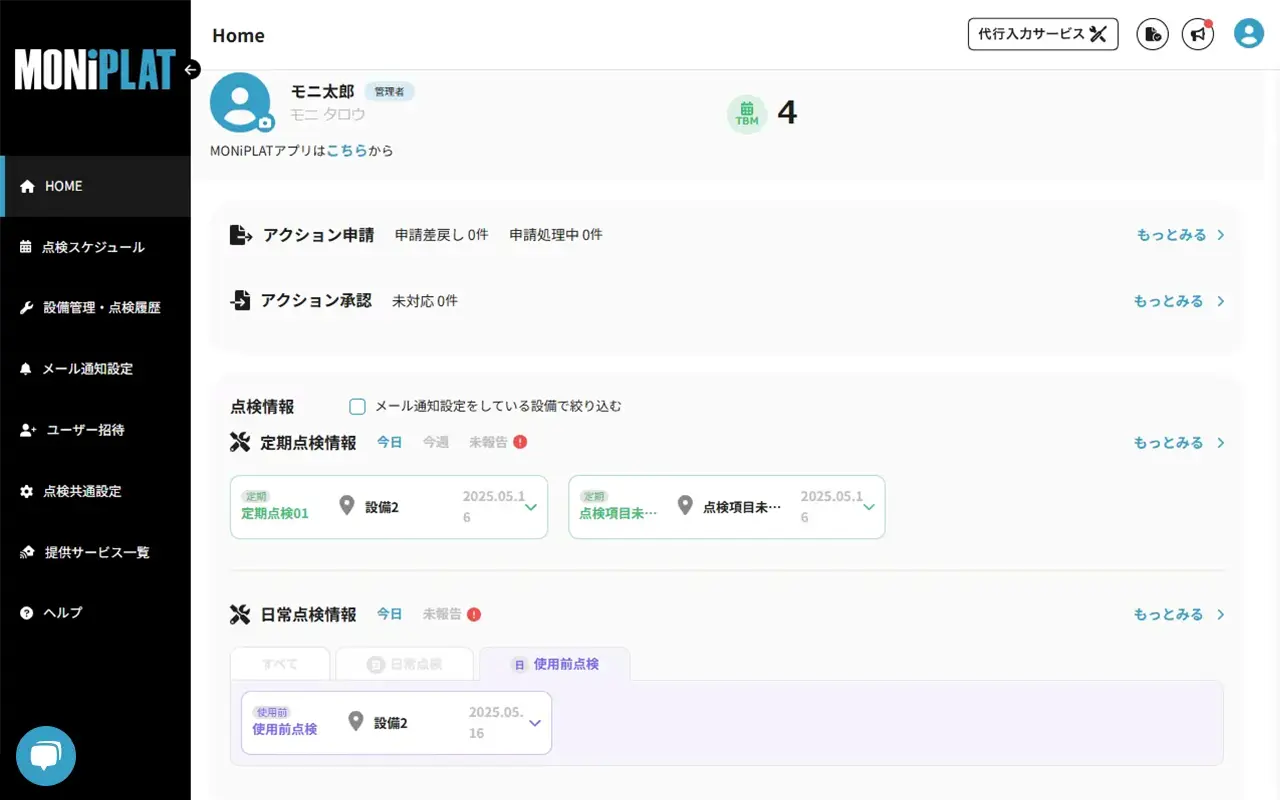Enable the メール通知設定 filter checkbox
This screenshot has width=1280, height=800.
357,406
